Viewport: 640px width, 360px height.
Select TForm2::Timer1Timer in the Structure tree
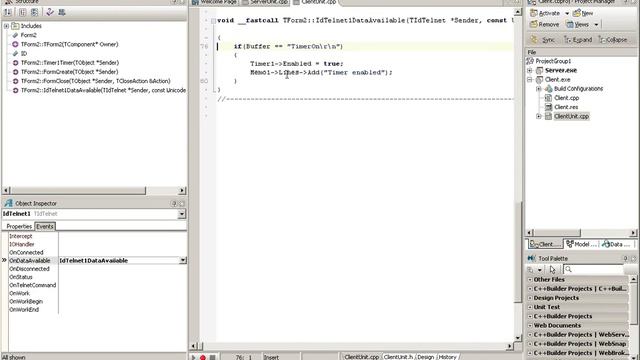pos(70,62)
